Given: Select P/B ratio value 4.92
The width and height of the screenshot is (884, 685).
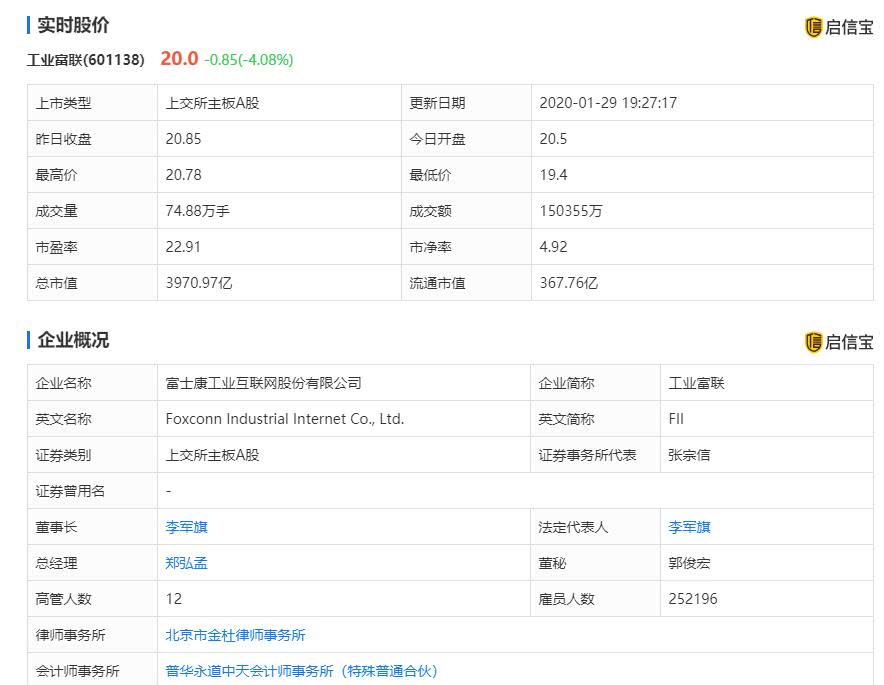Looking at the screenshot, I should (553, 247).
